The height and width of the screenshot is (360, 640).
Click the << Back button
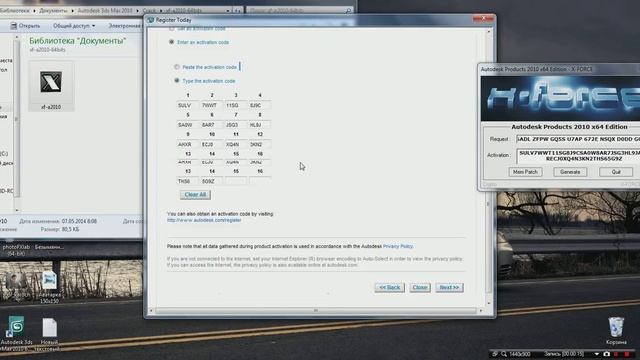coord(390,287)
